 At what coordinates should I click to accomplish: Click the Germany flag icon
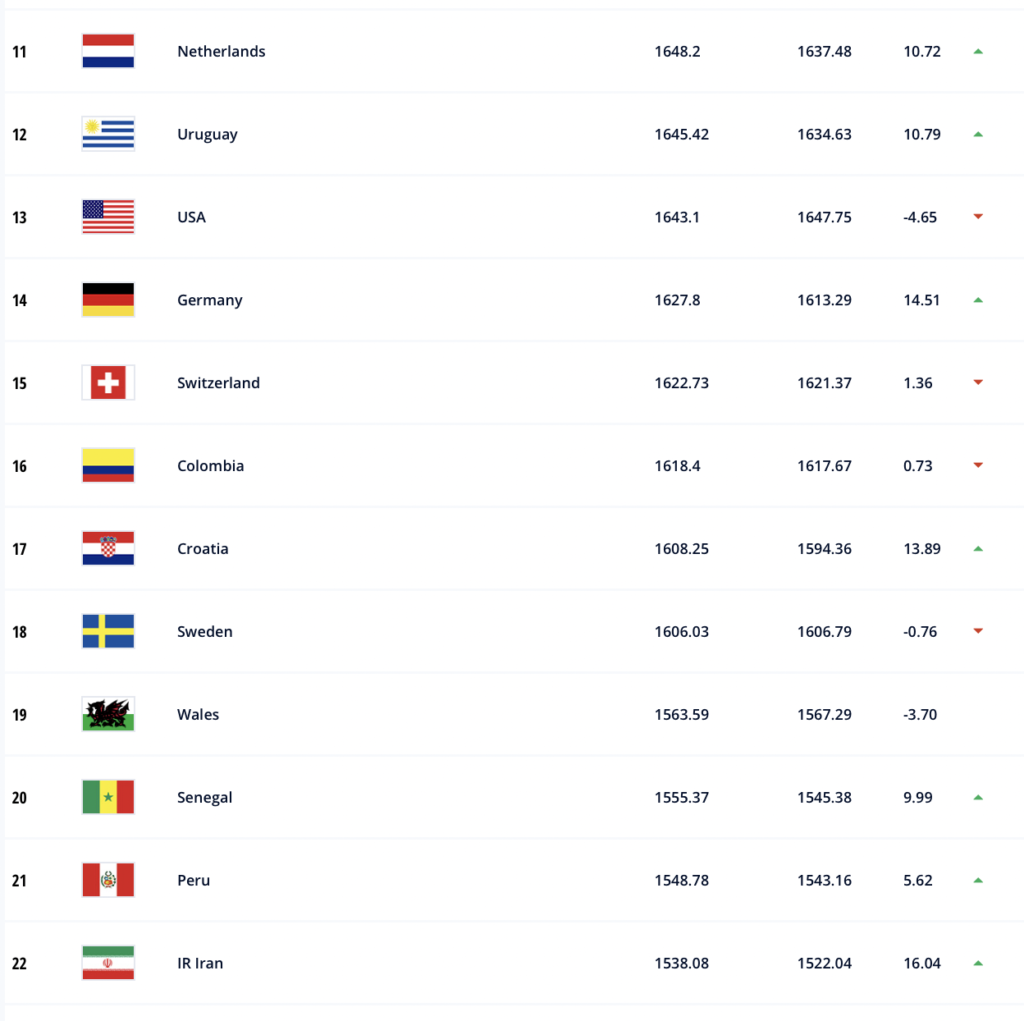coord(108,300)
